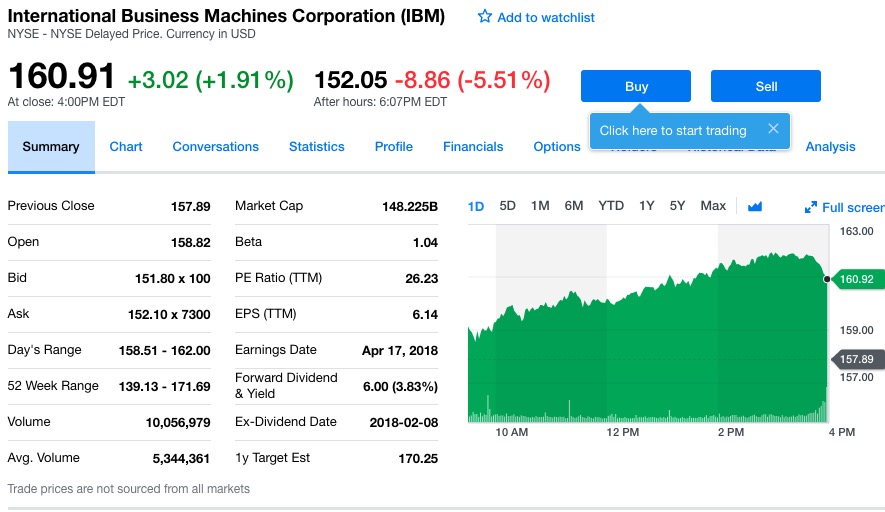Screen dimensions: 885x512
Task: View the Profile tab
Action: (393, 147)
